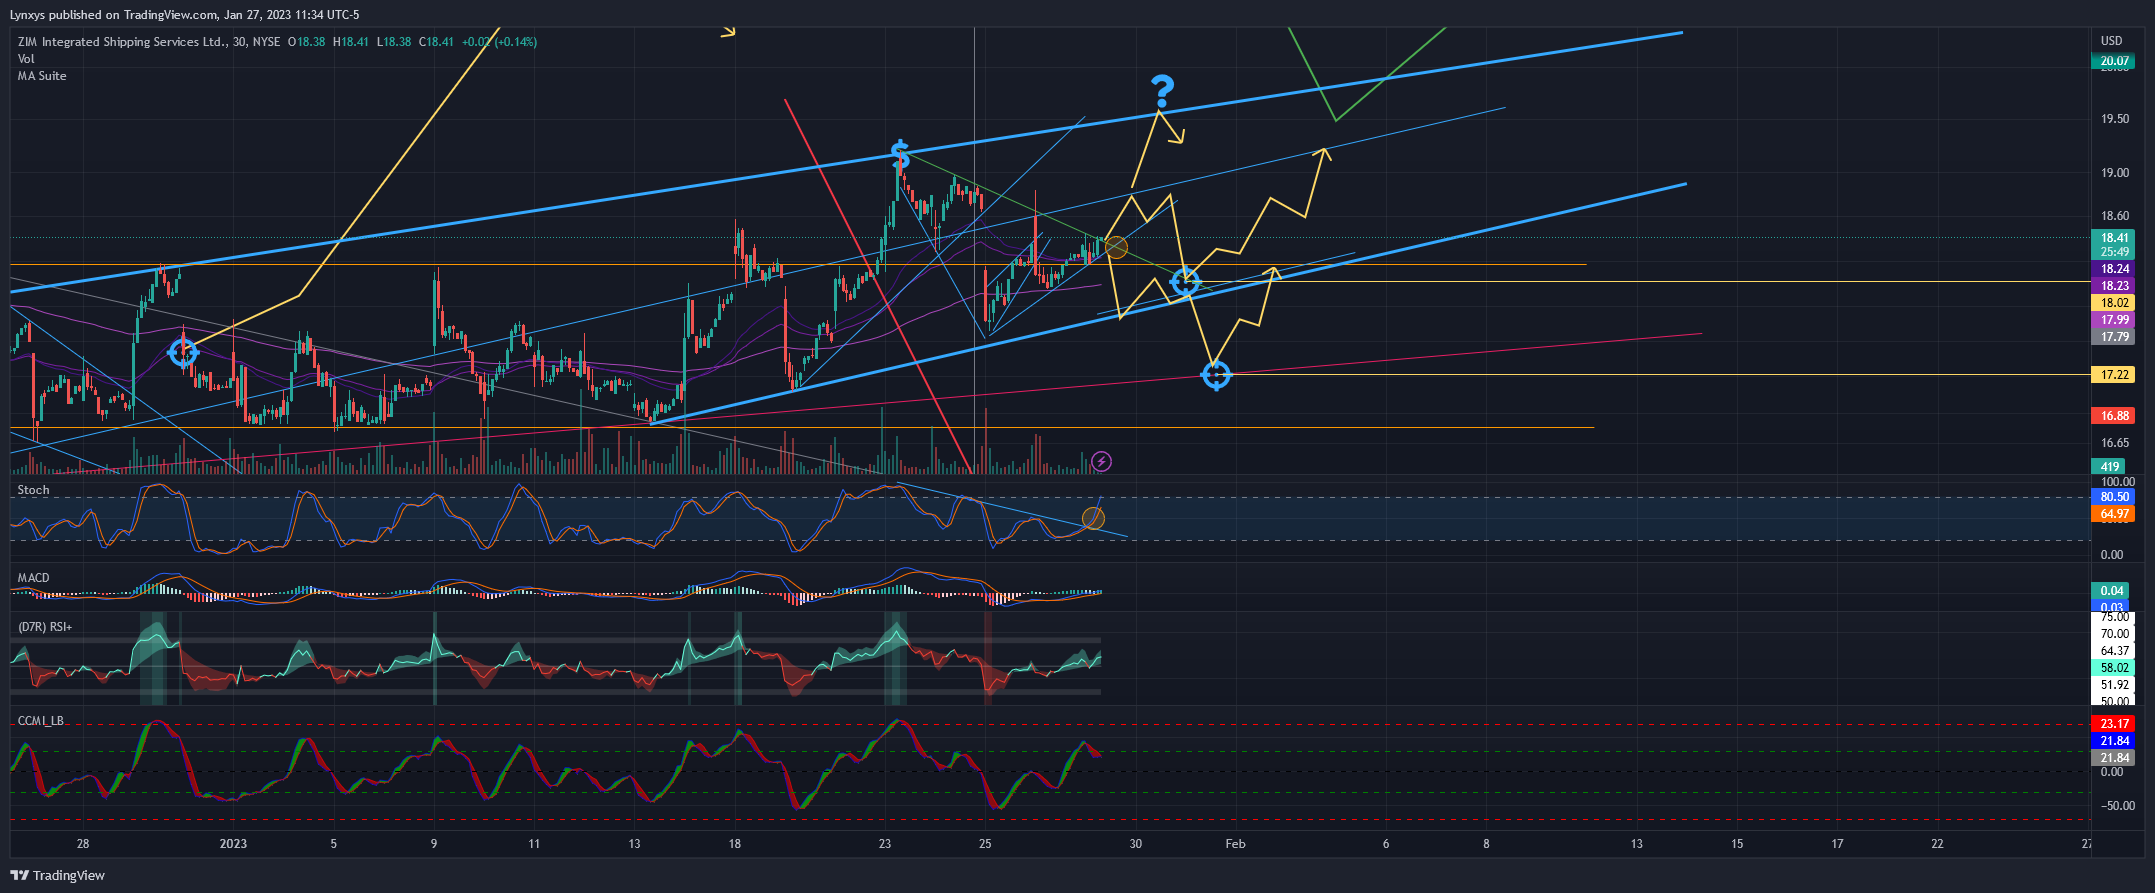Select the blue Stoch value 80.50

pos(2113,497)
